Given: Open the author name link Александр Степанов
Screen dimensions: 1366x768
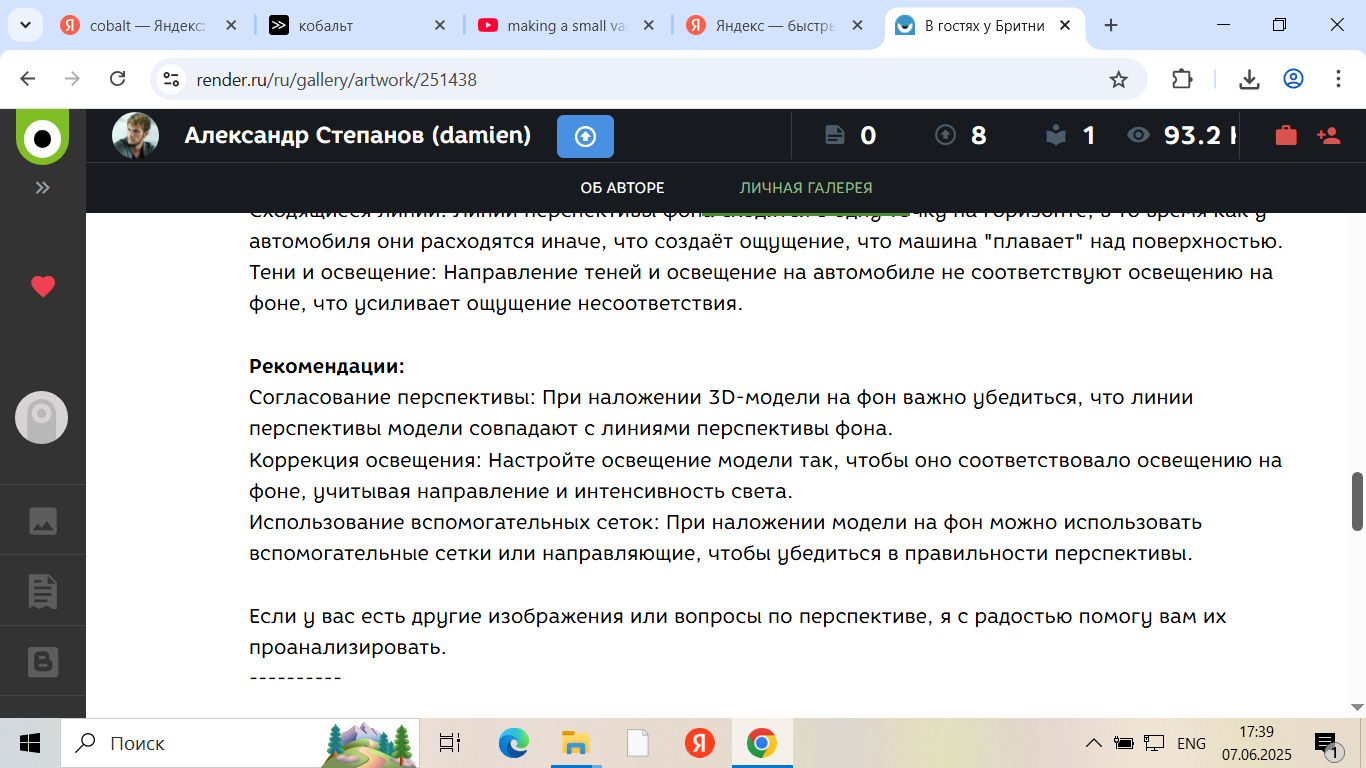Looking at the screenshot, I should (357, 136).
